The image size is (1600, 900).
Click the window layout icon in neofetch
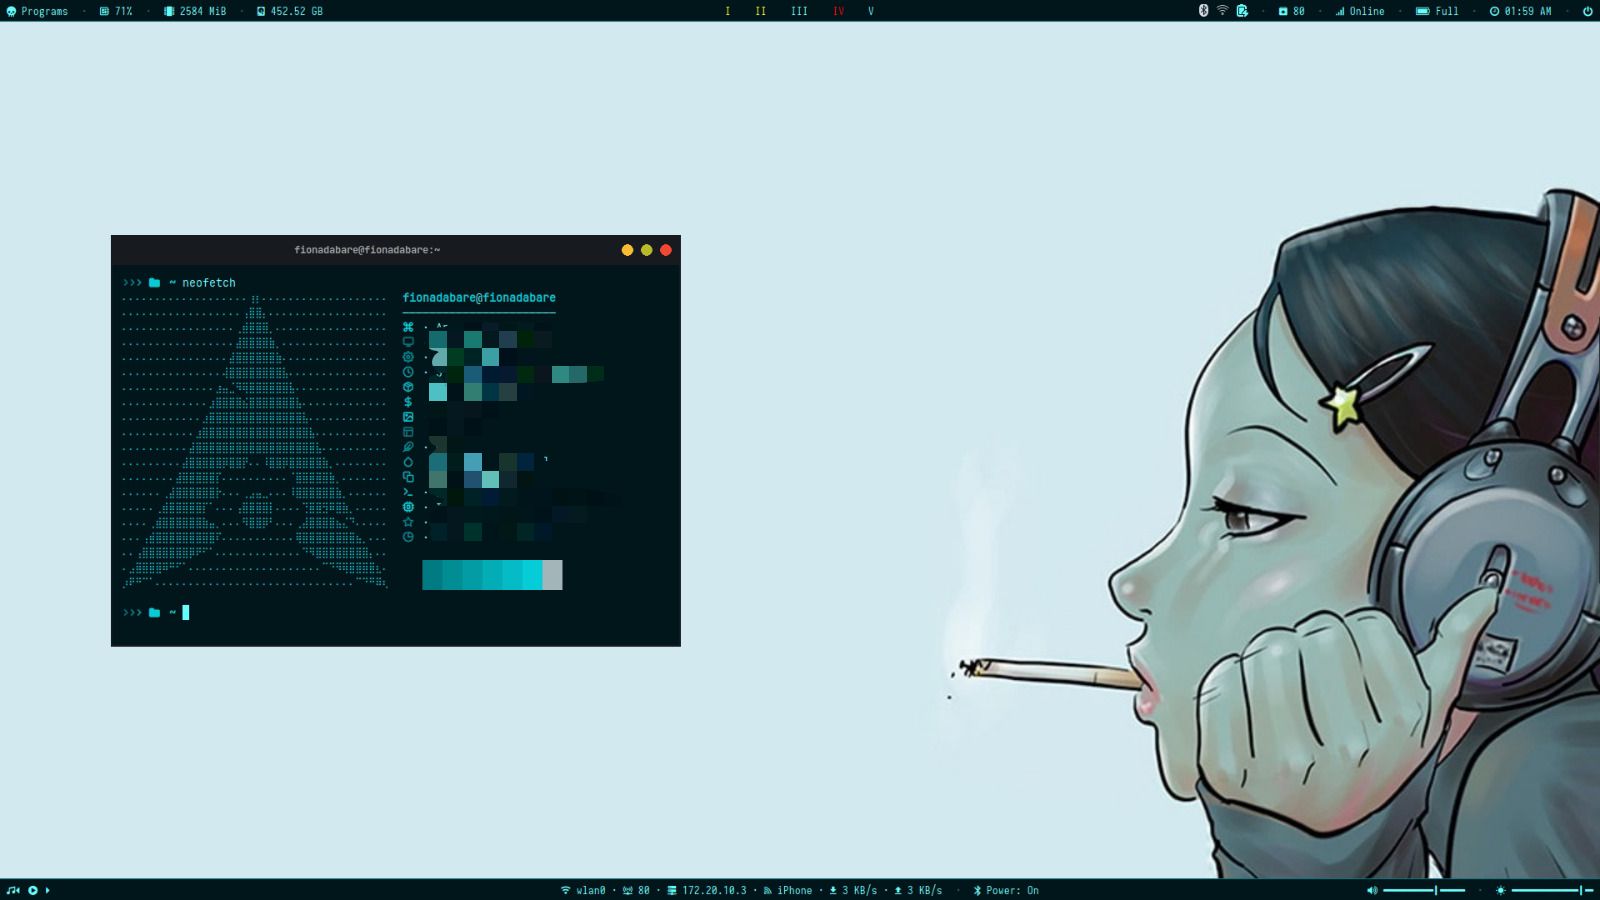408,432
